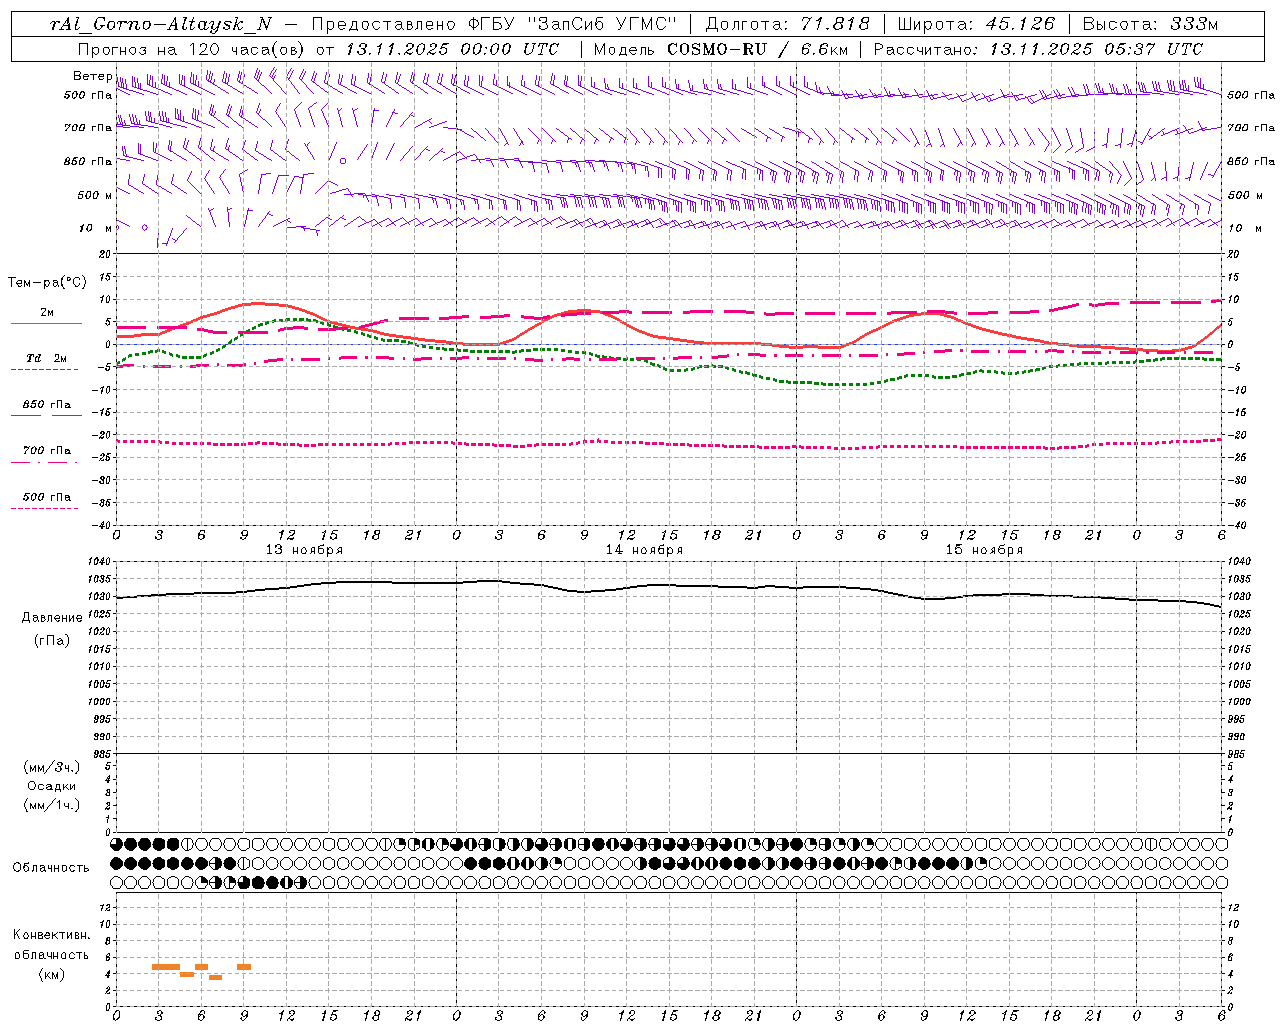Click the (мм/1ч.) precipitation unit label
This screenshot has height=1024, width=1280.
[x=52, y=805]
